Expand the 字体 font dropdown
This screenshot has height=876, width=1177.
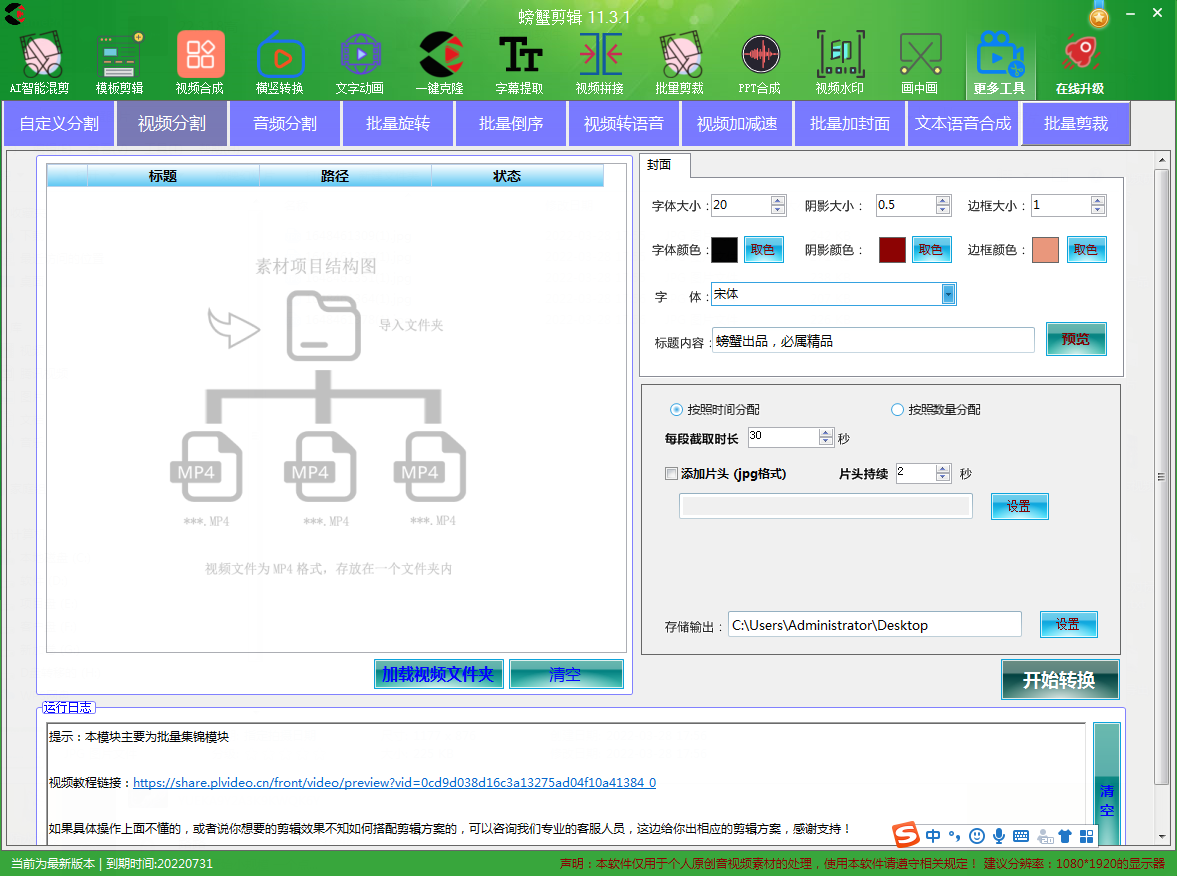click(x=948, y=294)
